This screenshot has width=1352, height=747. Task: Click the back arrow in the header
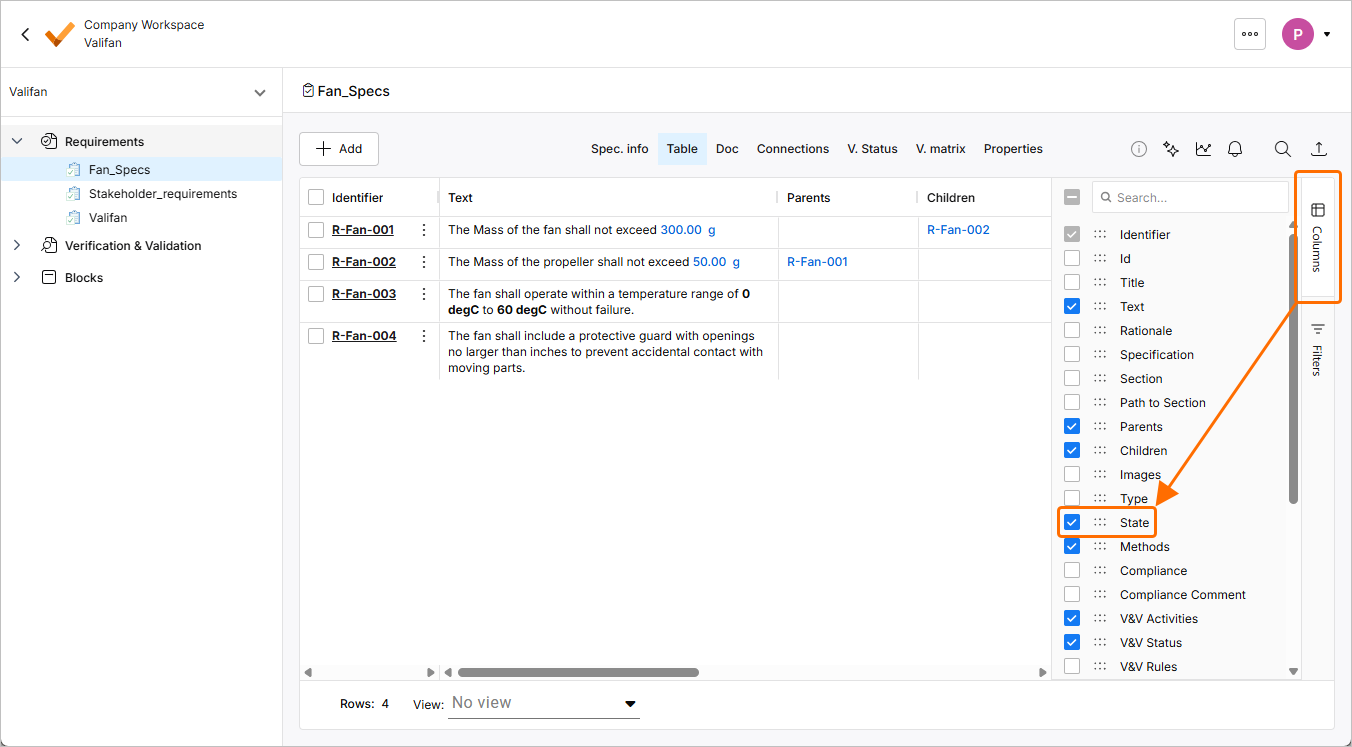[x=26, y=34]
